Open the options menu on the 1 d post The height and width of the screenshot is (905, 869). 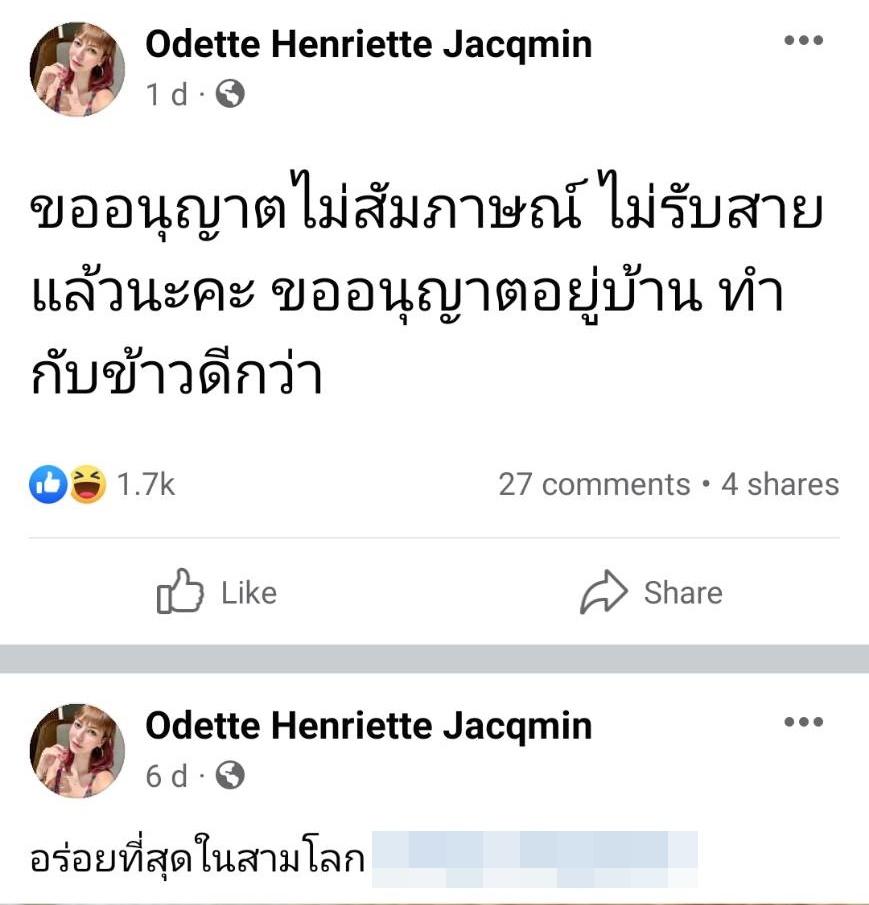tap(803, 42)
